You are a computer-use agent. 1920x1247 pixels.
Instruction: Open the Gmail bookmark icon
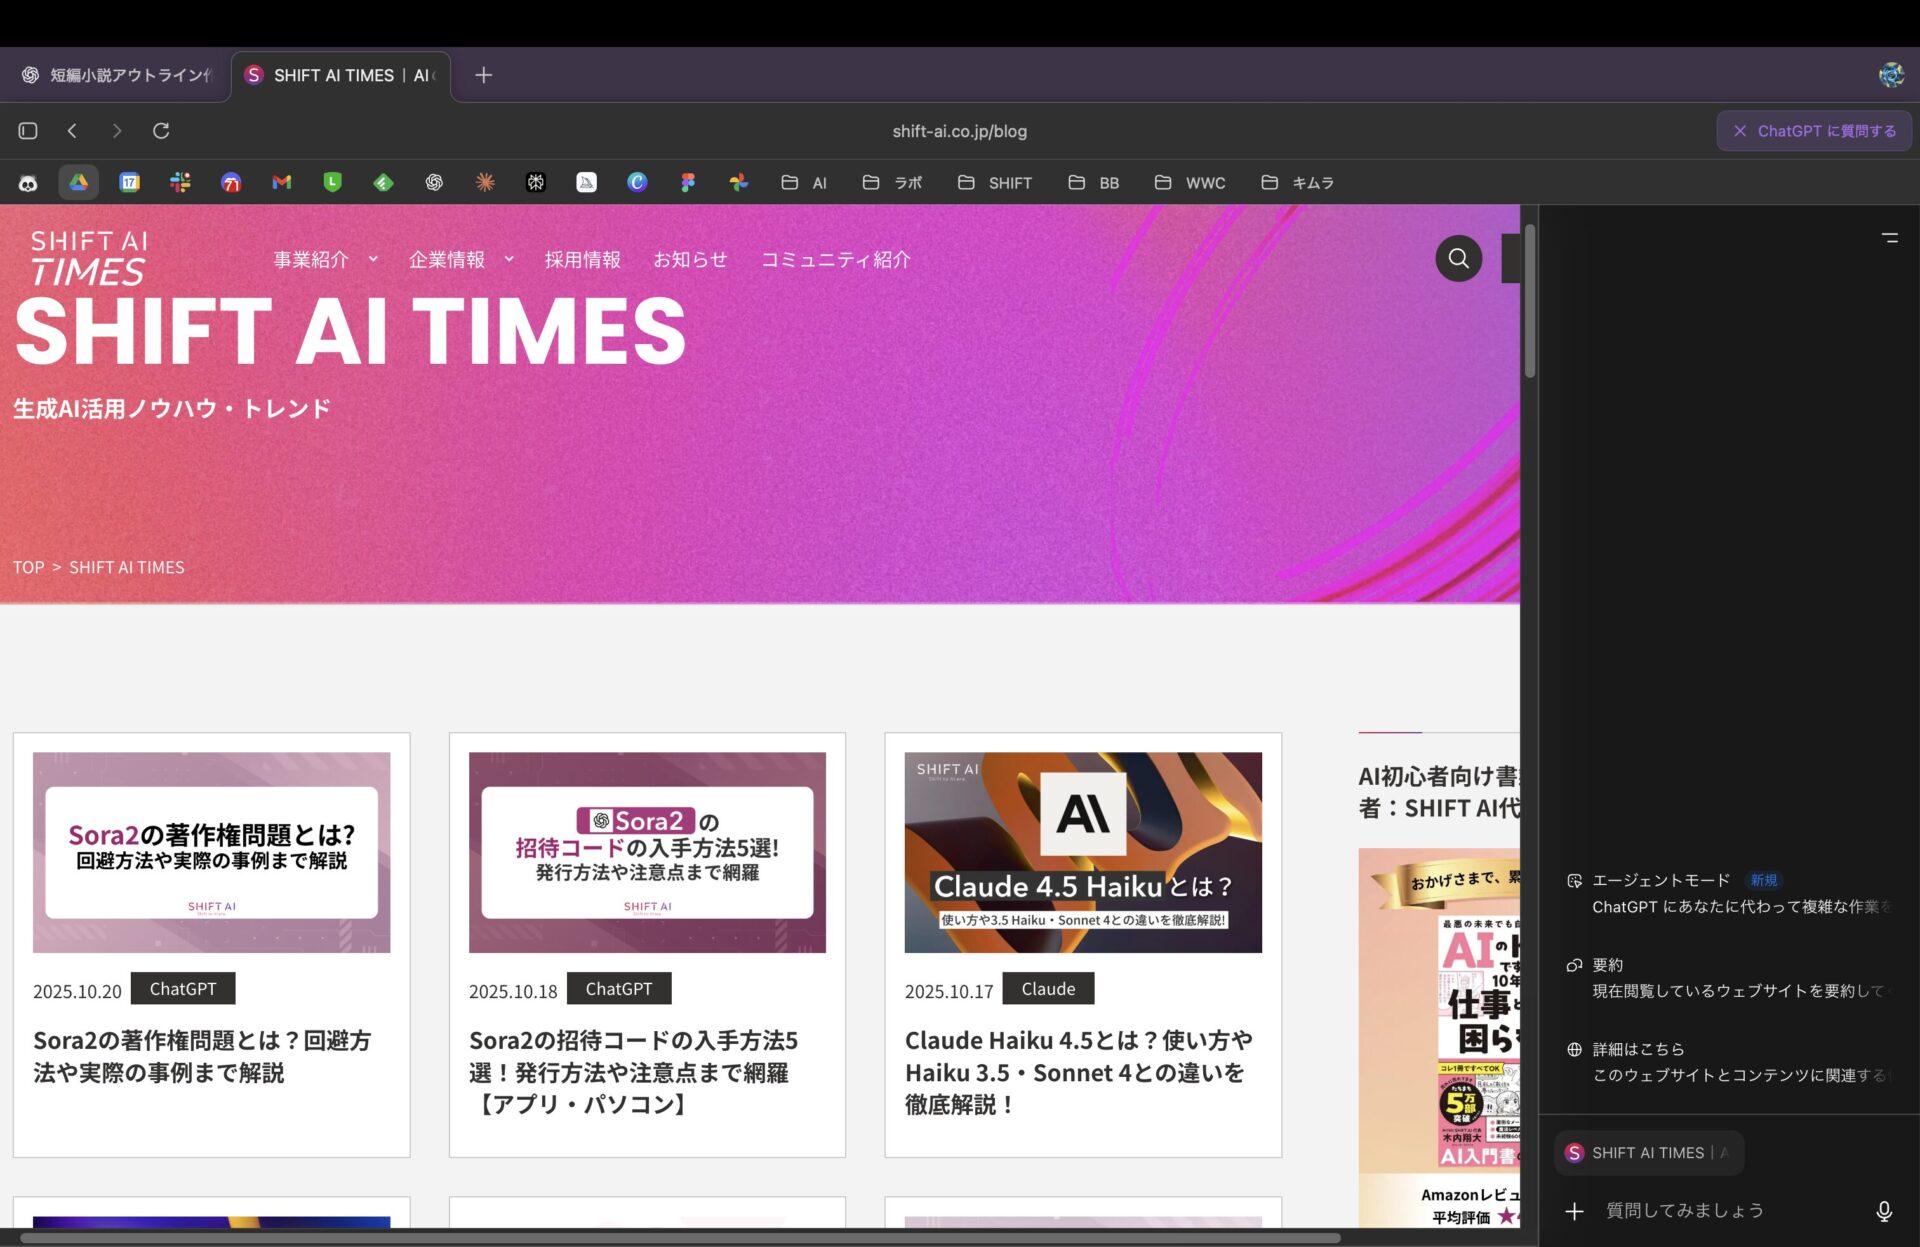(x=282, y=182)
